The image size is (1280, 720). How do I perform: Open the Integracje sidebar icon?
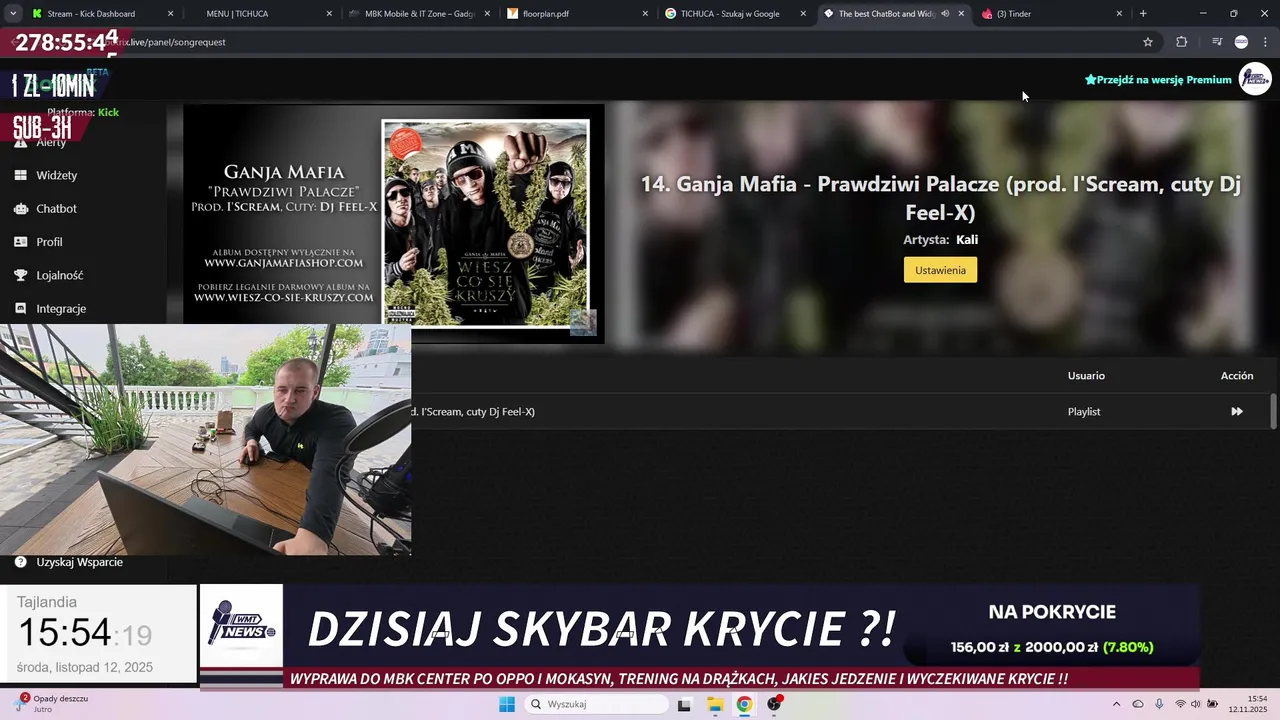coord(20,309)
